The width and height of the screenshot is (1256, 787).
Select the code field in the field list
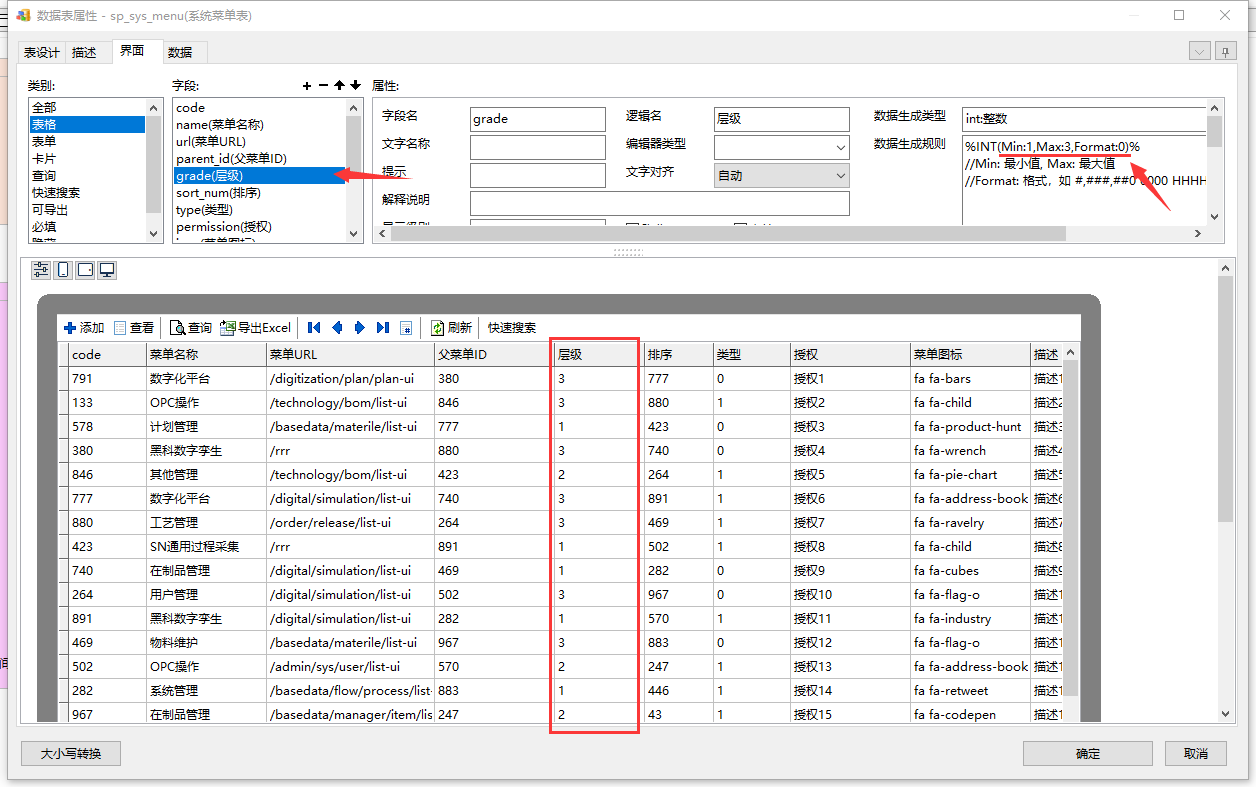click(259, 107)
